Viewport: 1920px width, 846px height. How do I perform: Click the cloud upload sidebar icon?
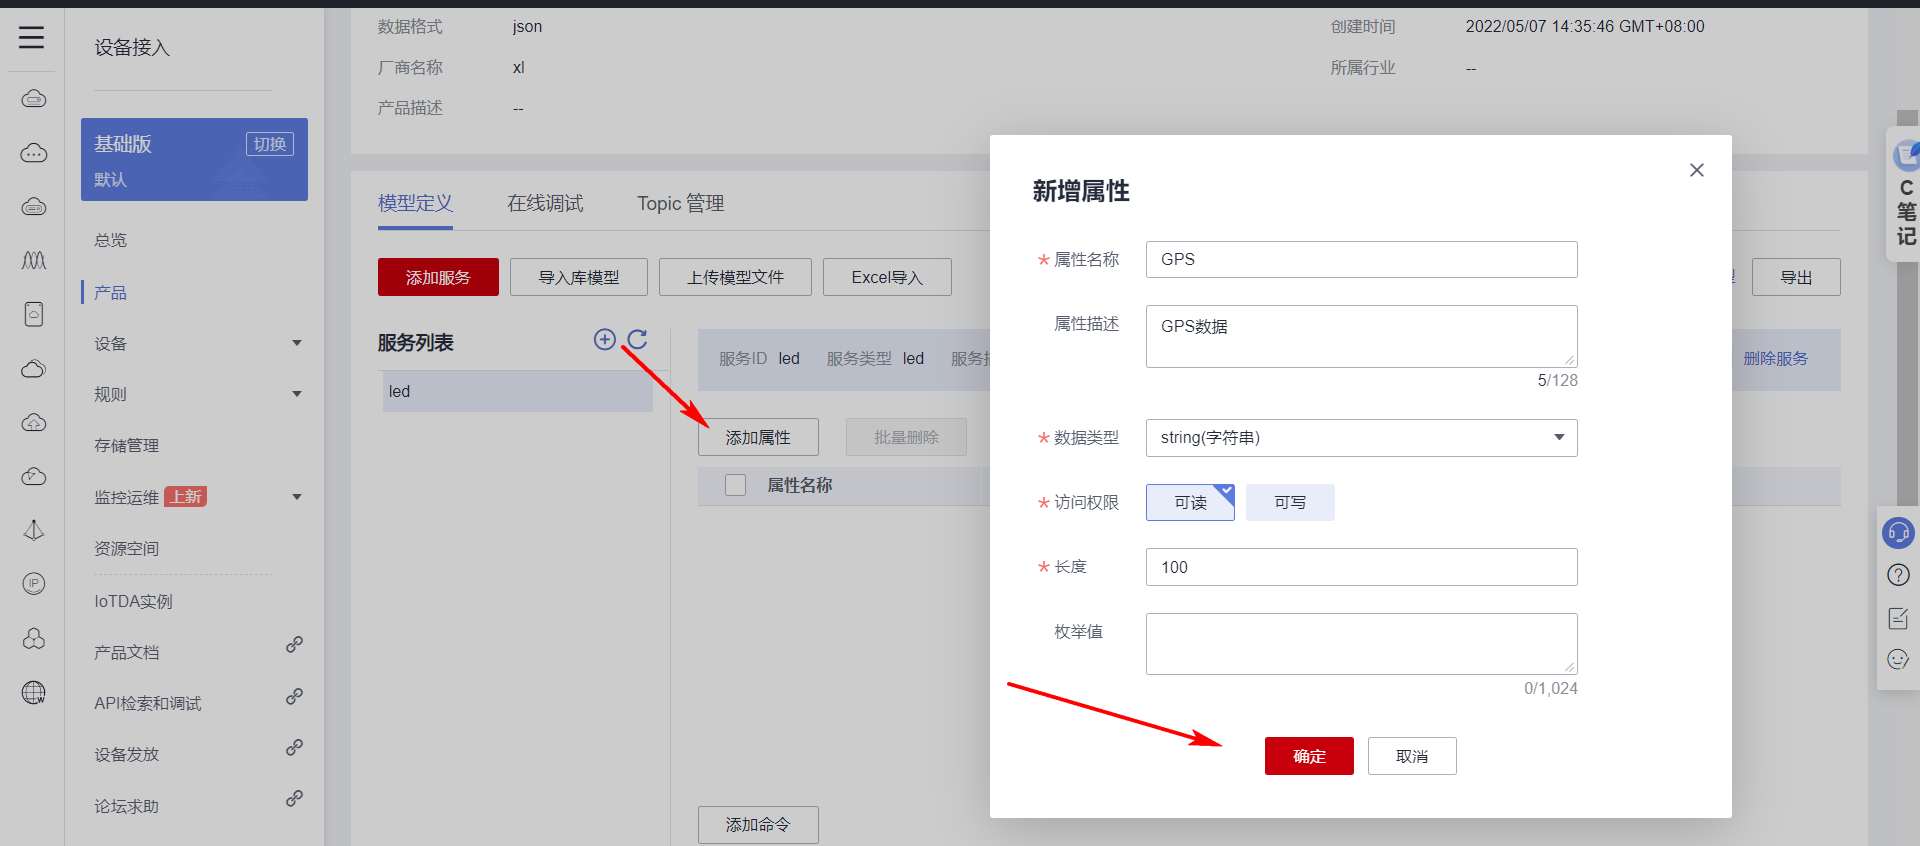(x=34, y=422)
